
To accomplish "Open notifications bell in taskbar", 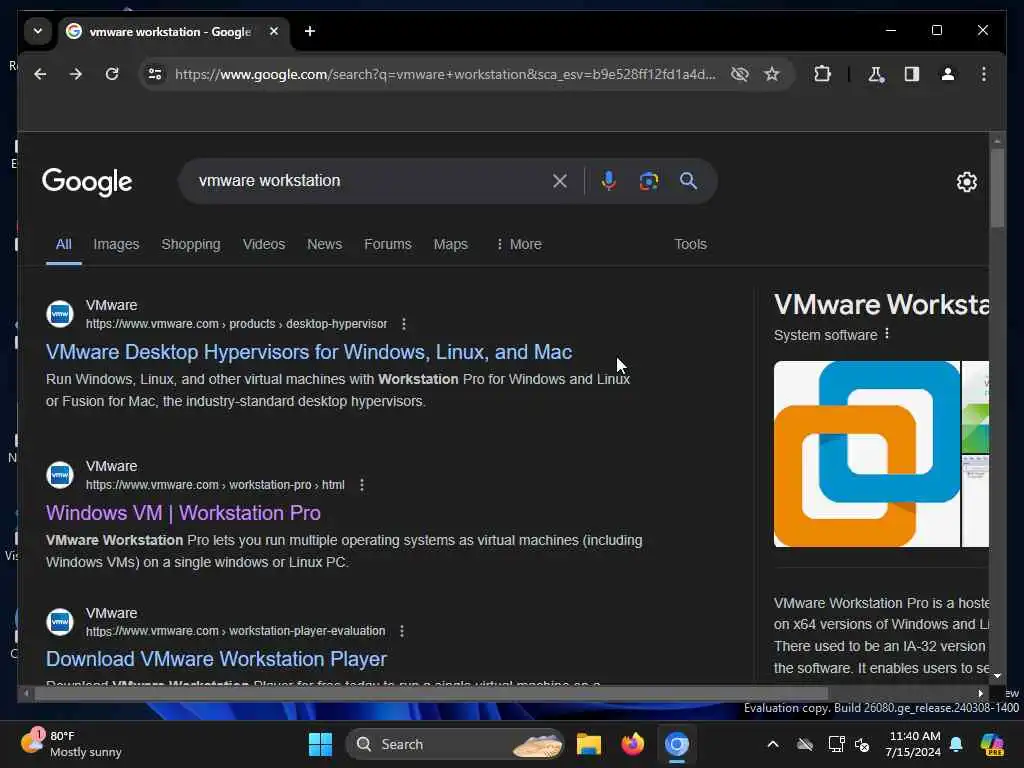I will [956, 744].
